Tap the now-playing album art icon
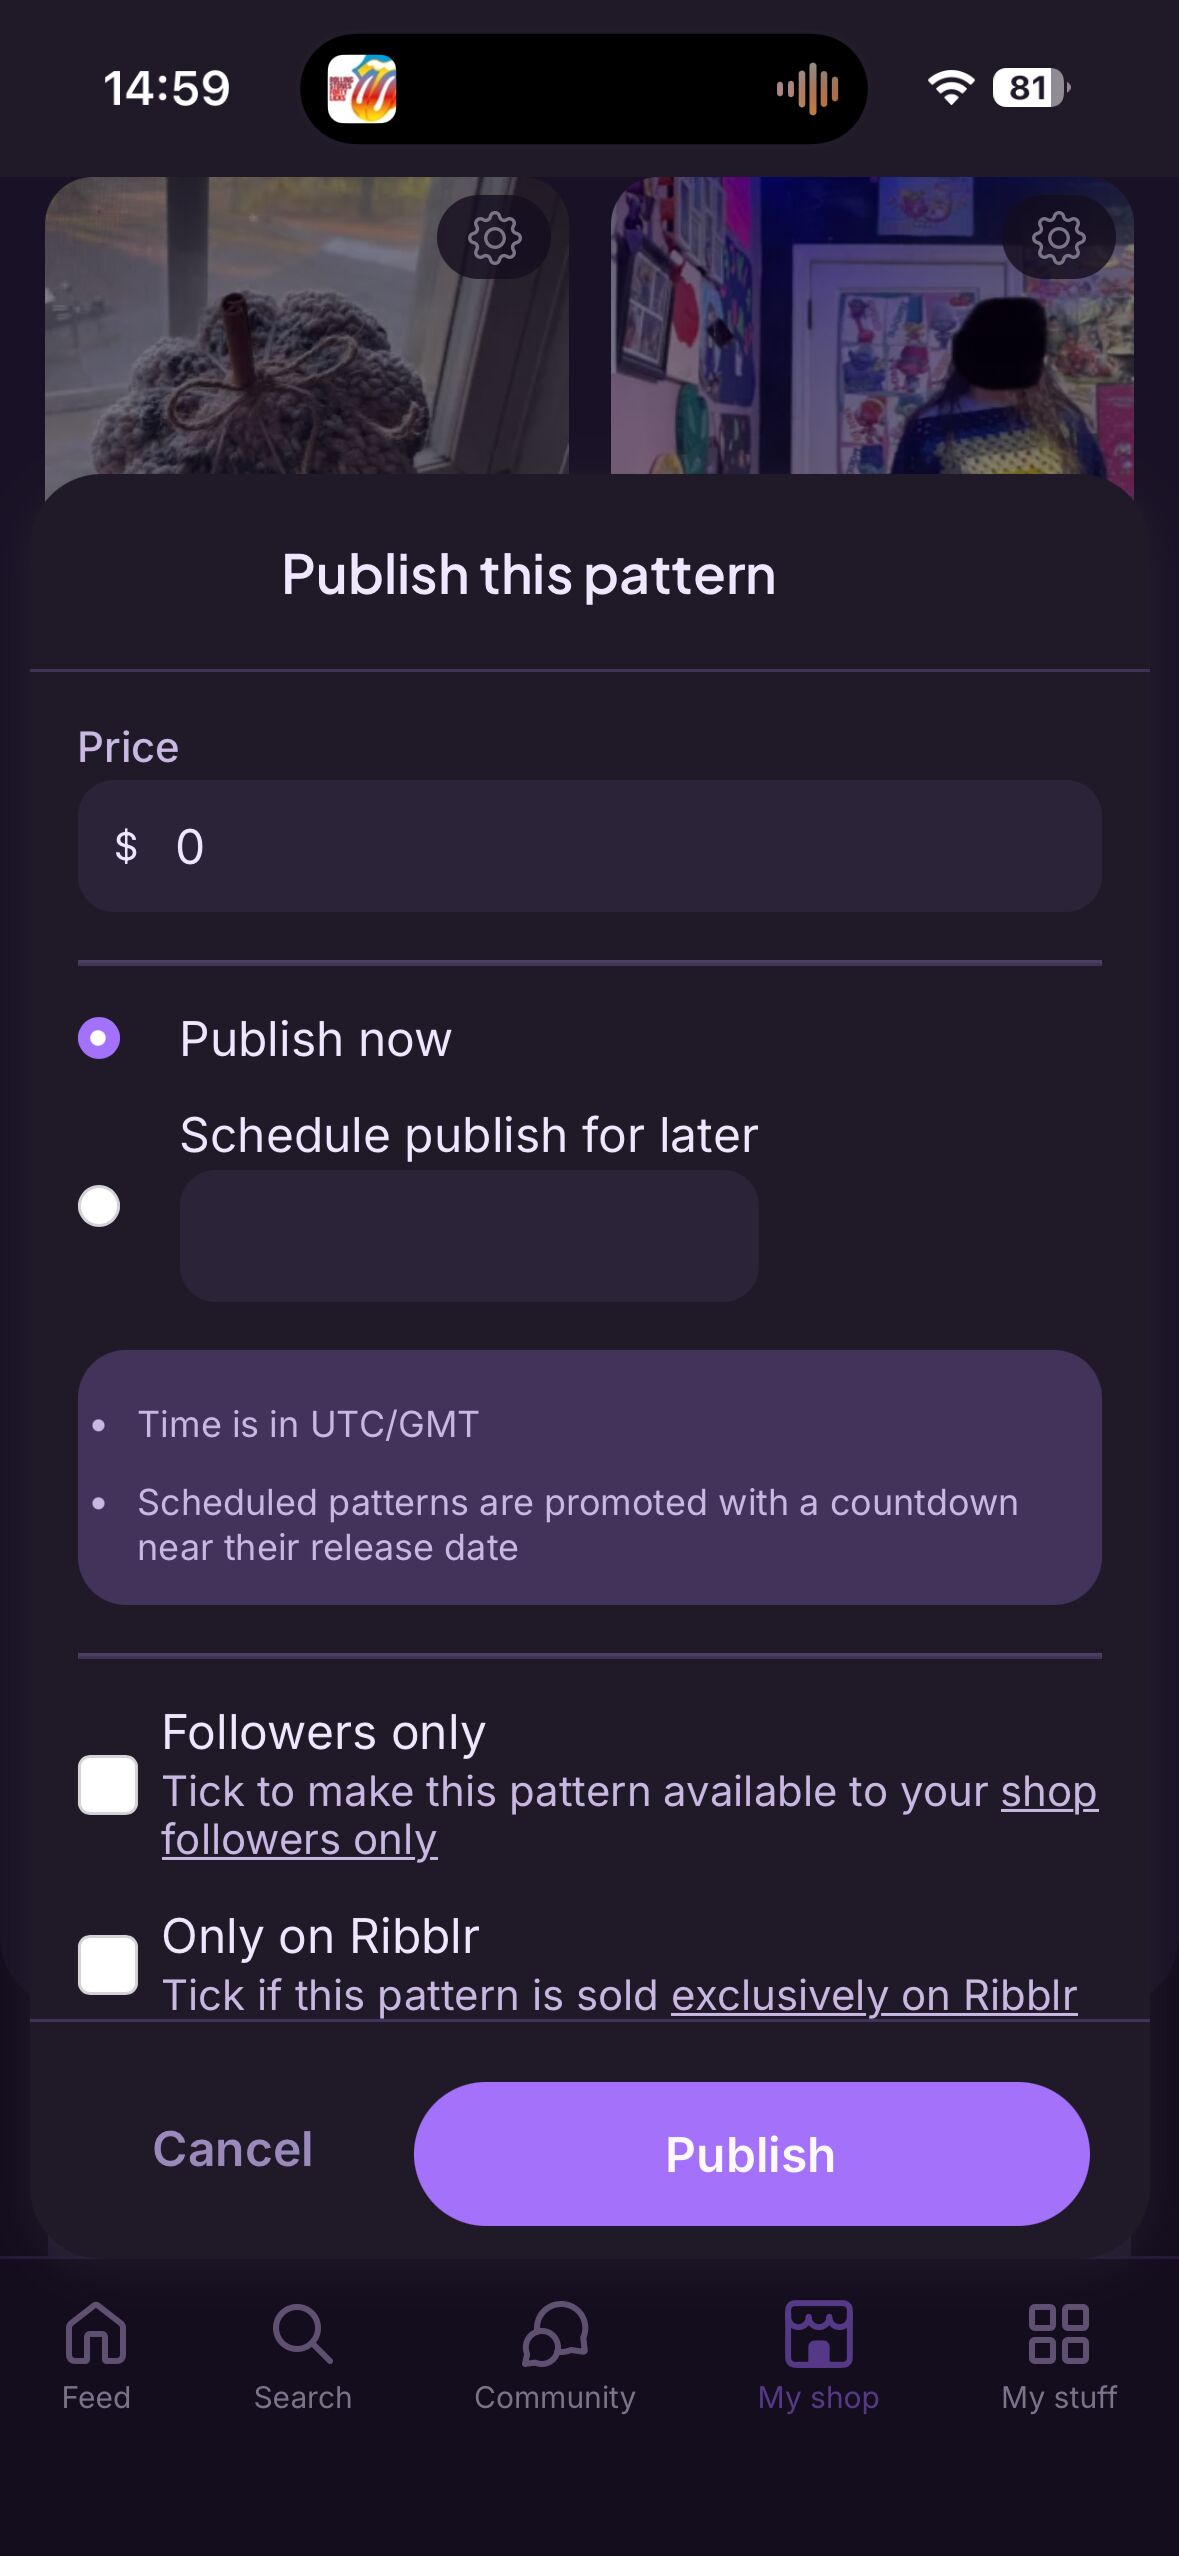 tap(362, 89)
